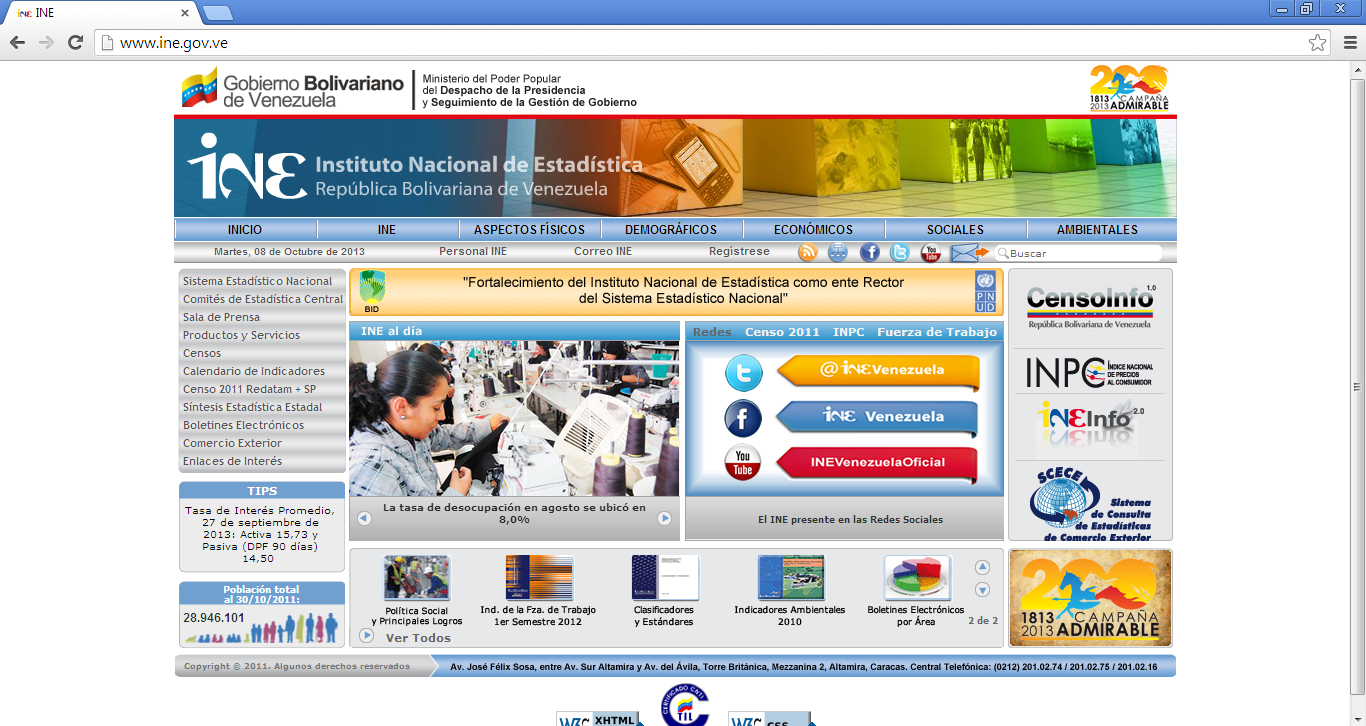1366x726 pixels.
Task: Open the RSS feed icon
Action: pyautogui.click(x=808, y=253)
